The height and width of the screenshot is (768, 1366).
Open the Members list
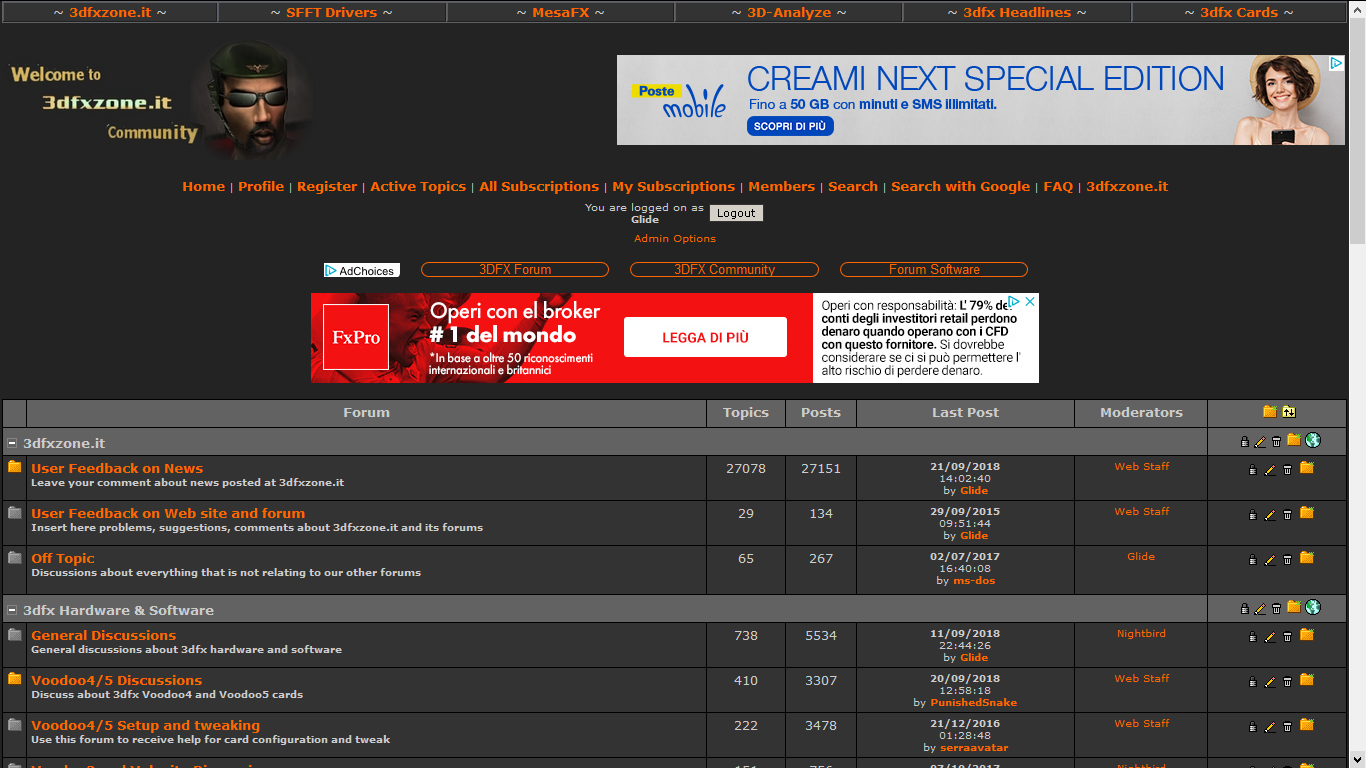tap(781, 186)
